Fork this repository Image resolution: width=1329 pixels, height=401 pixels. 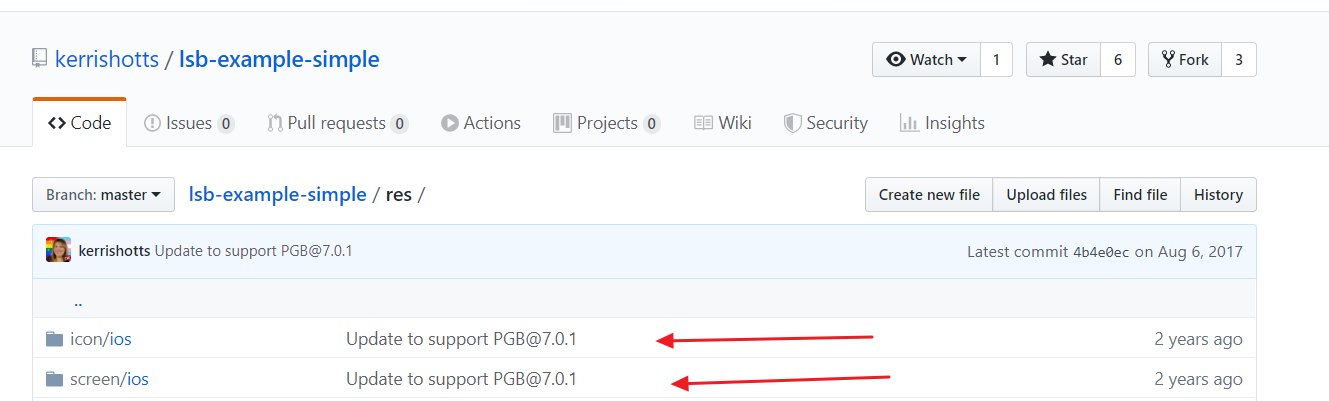(1185, 60)
